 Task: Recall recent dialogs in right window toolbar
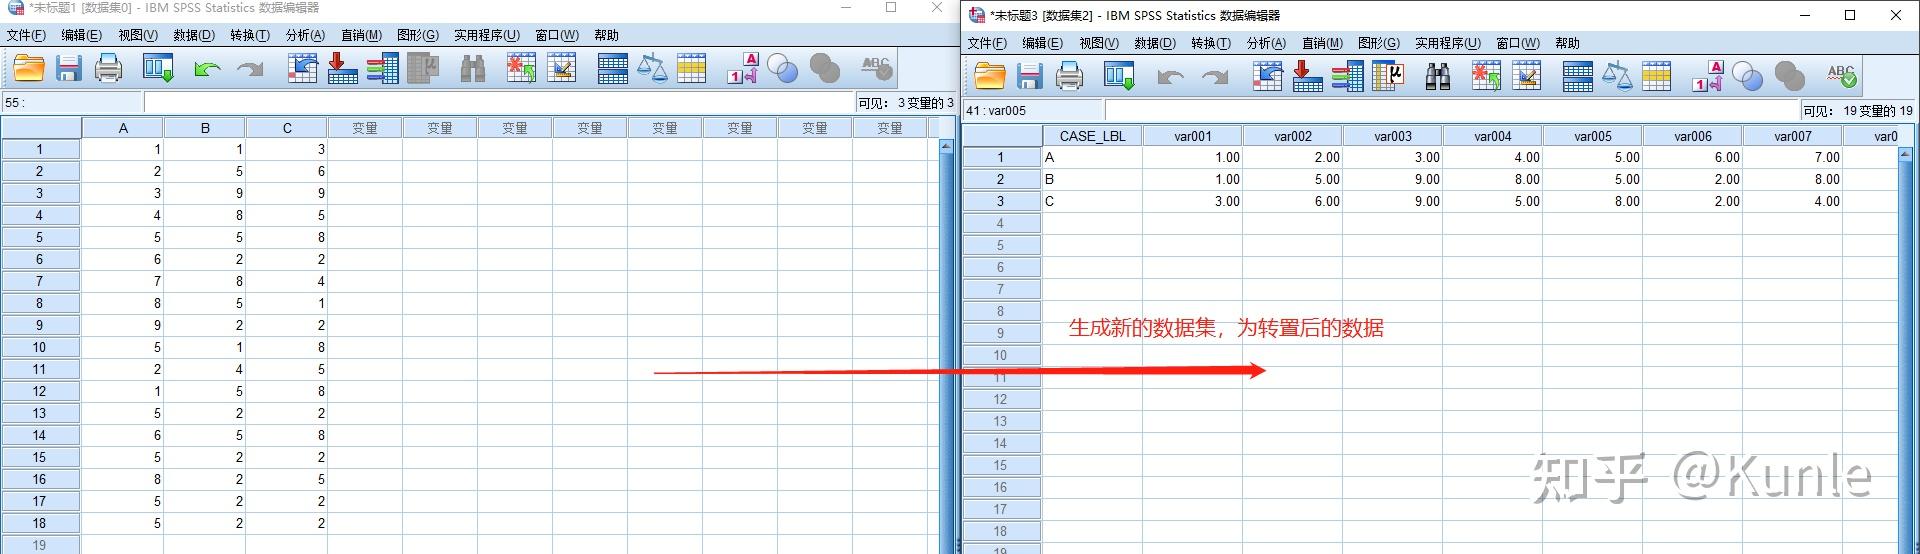1119,76
